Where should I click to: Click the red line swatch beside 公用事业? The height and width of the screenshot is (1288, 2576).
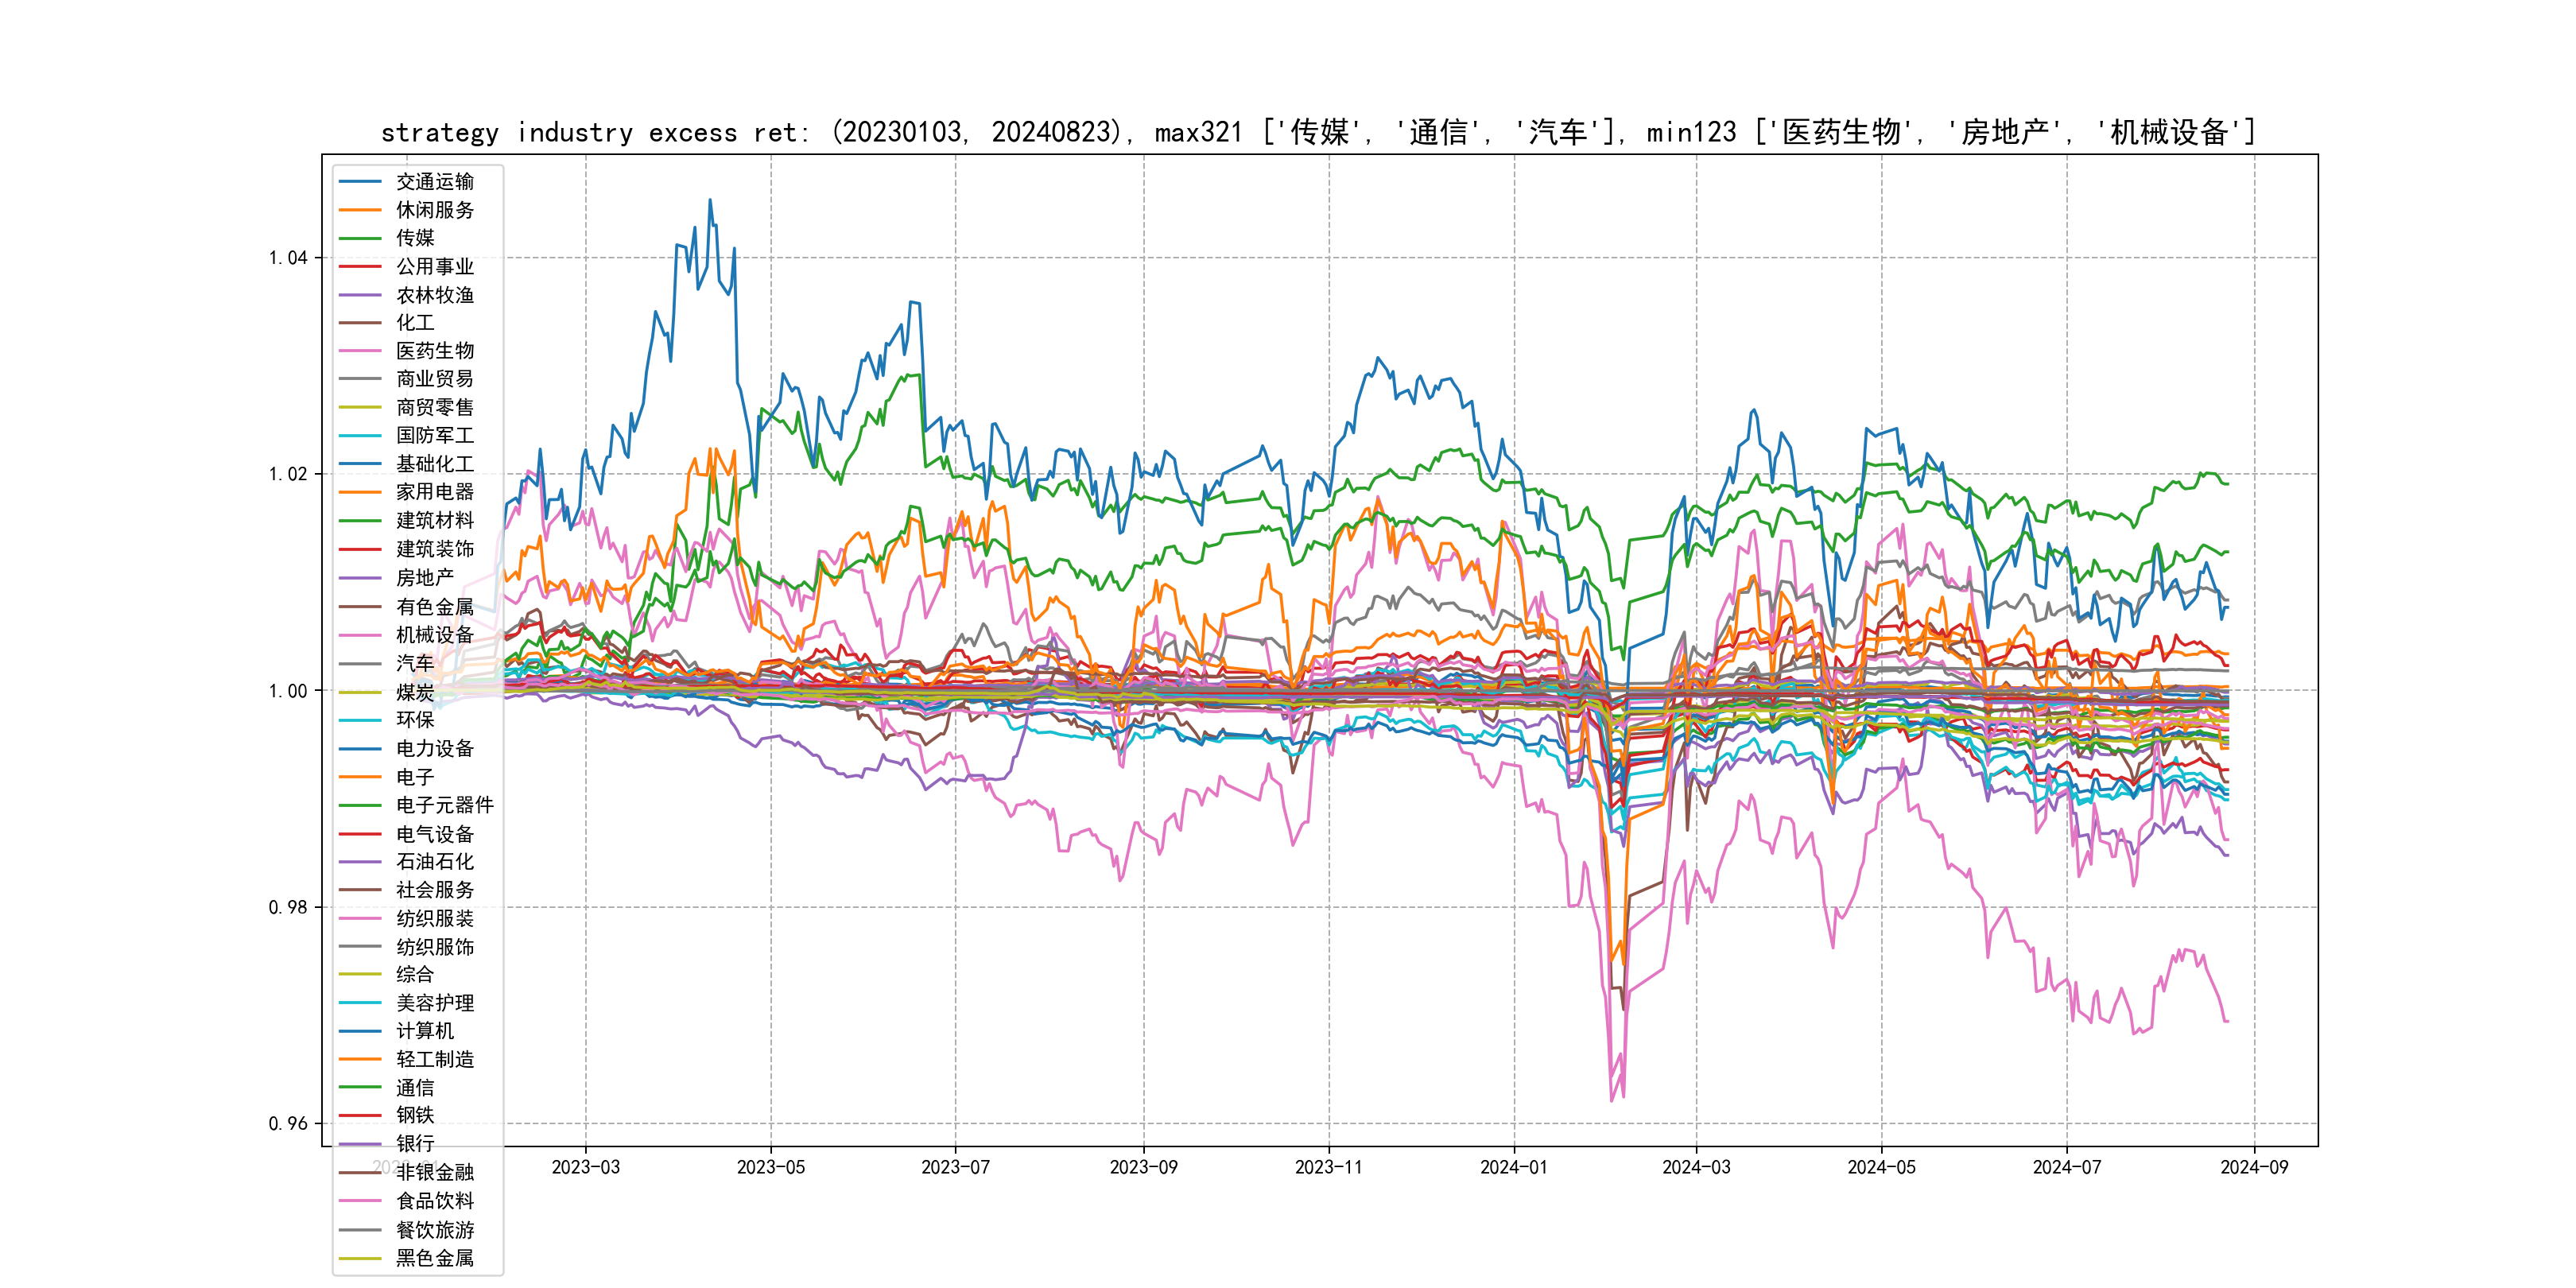tap(360, 267)
